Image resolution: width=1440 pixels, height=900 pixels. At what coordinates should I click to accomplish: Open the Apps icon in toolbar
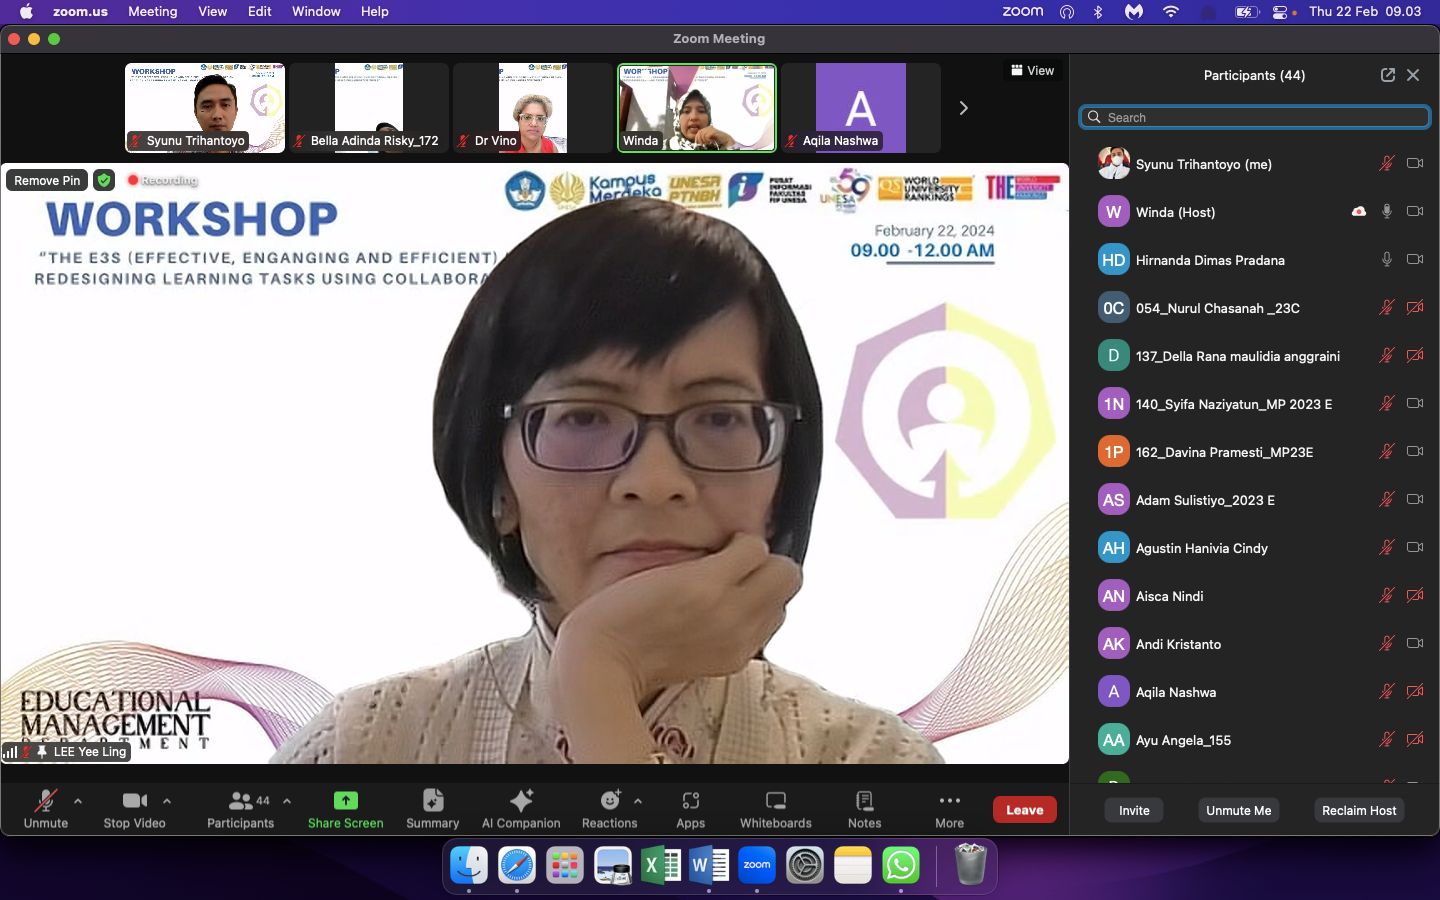tap(690, 808)
